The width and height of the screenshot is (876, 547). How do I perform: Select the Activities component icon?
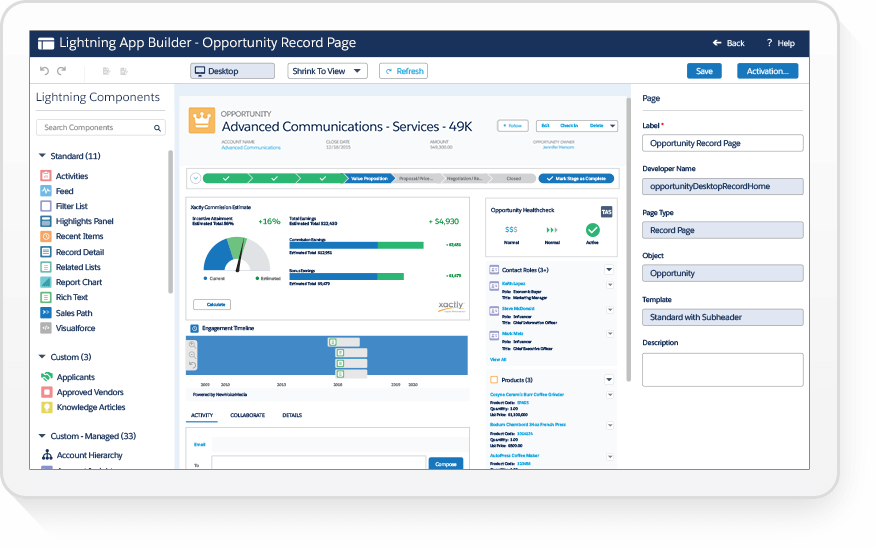point(46,175)
